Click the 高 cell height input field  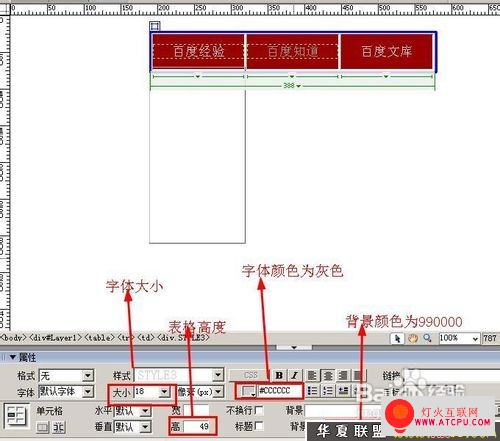tap(199, 426)
